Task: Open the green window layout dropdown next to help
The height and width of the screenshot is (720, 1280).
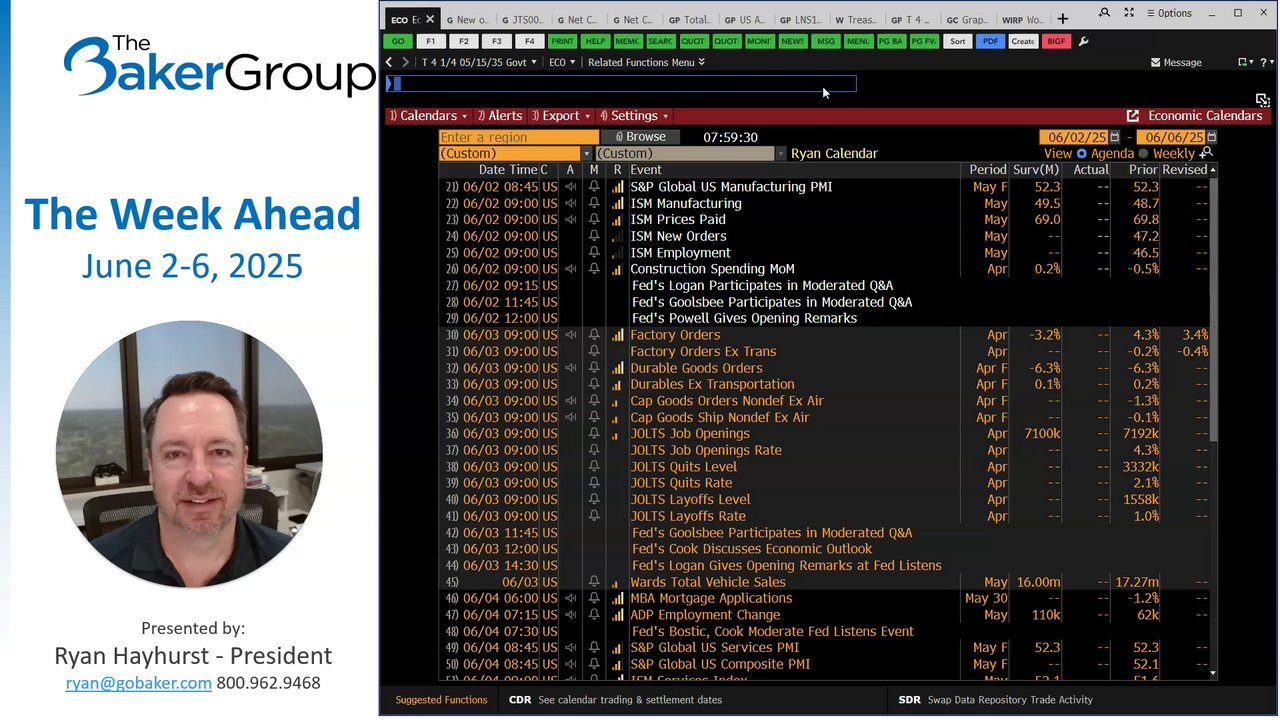Action: (x=1245, y=62)
